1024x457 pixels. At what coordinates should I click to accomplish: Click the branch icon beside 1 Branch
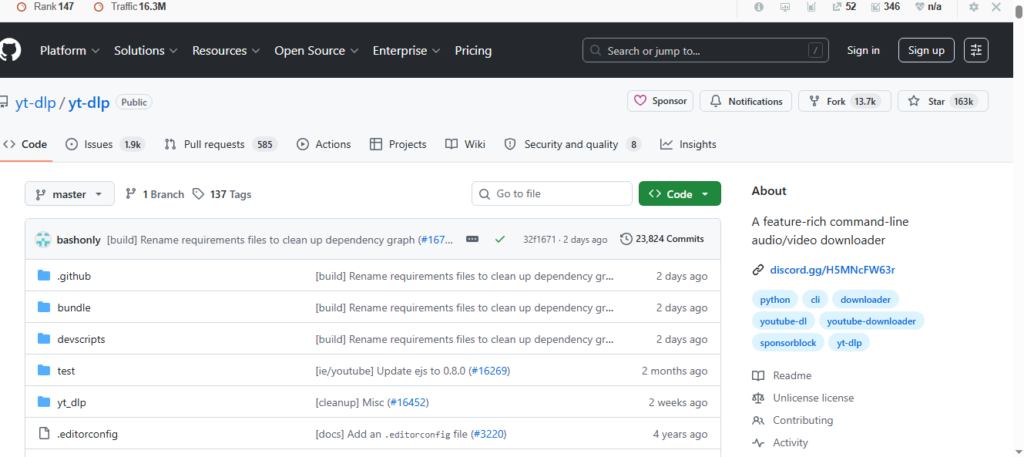[131, 194]
